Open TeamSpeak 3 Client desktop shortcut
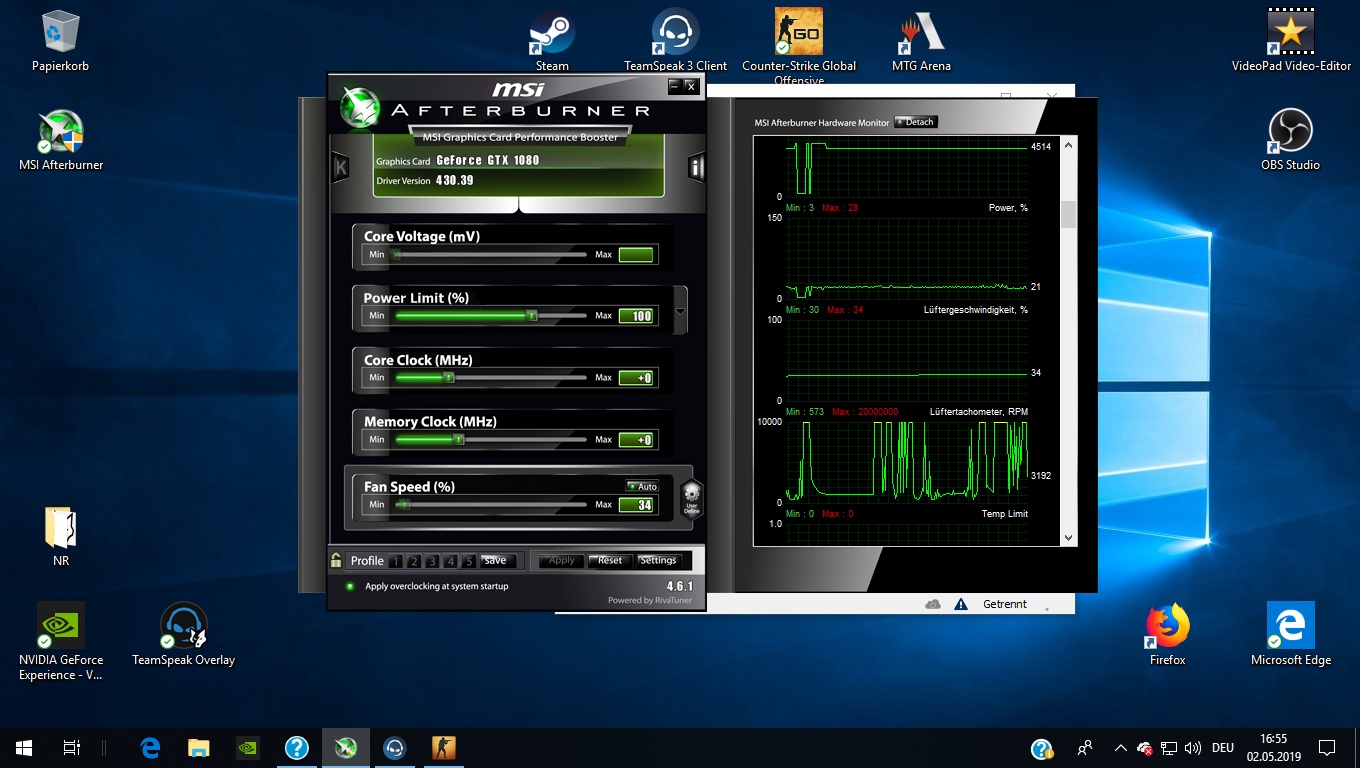Image resolution: width=1360 pixels, height=768 pixels. [675, 40]
